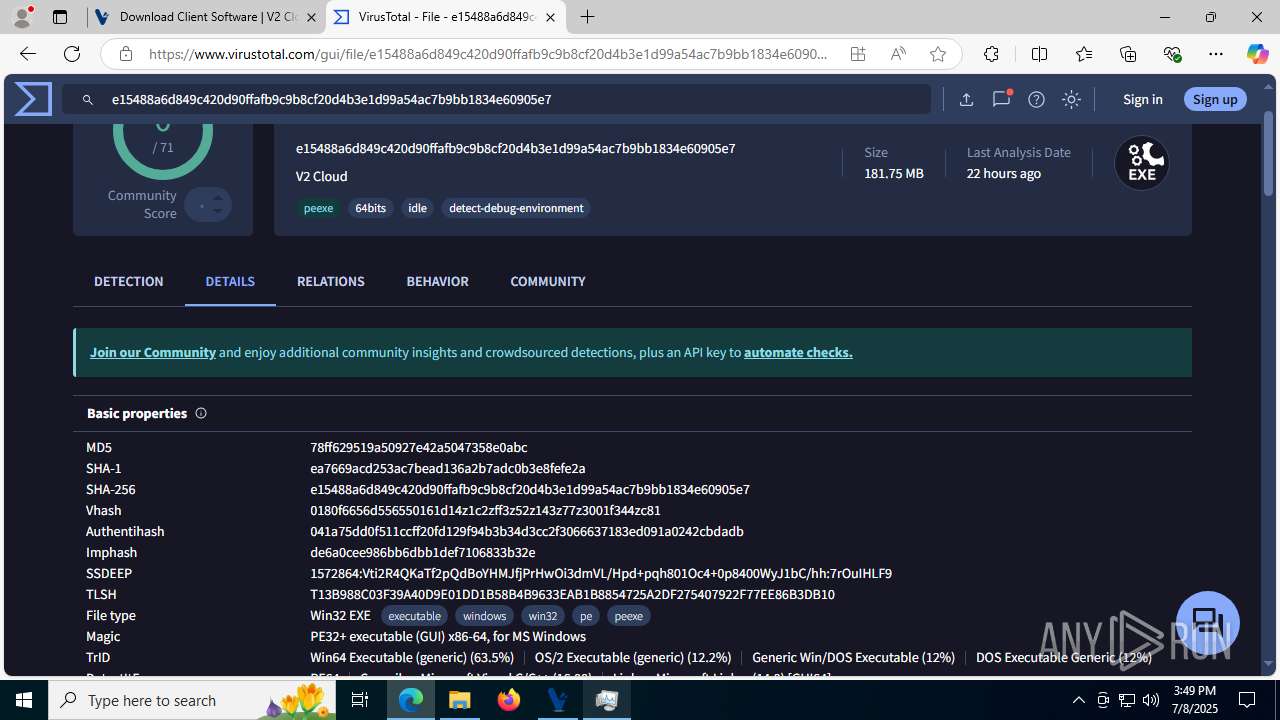This screenshot has width=1280, height=720.
Task: View site information lock icon
Action: (125, 54)
